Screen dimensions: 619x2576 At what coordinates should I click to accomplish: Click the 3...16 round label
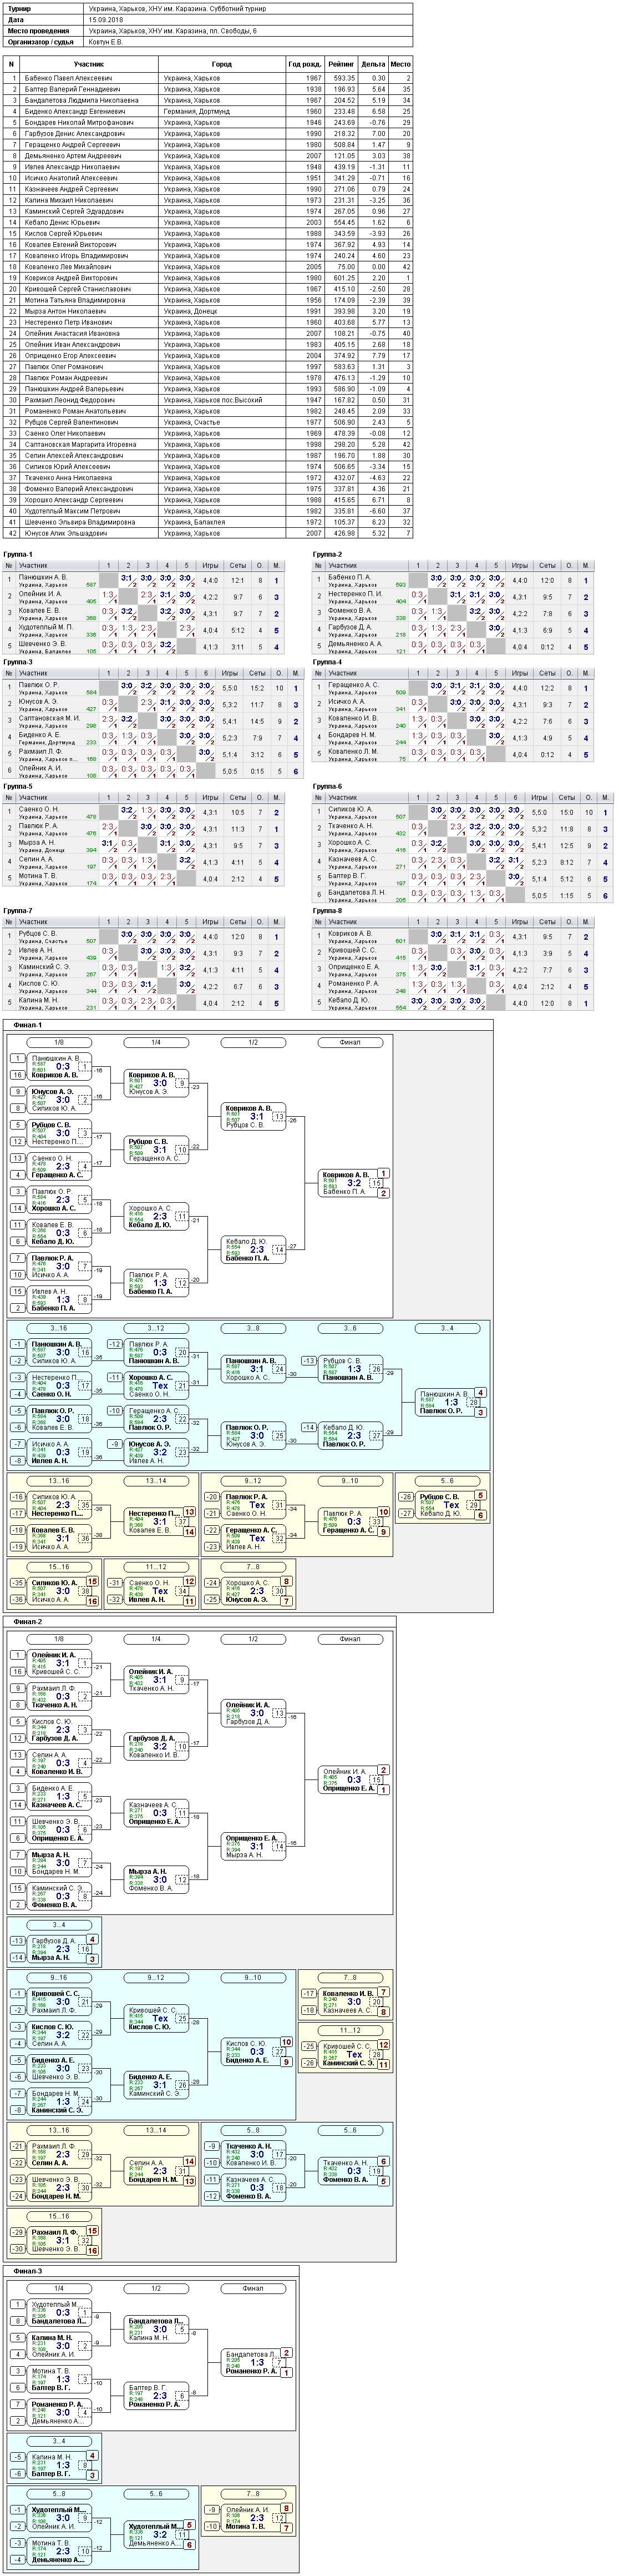[59, 1329]
